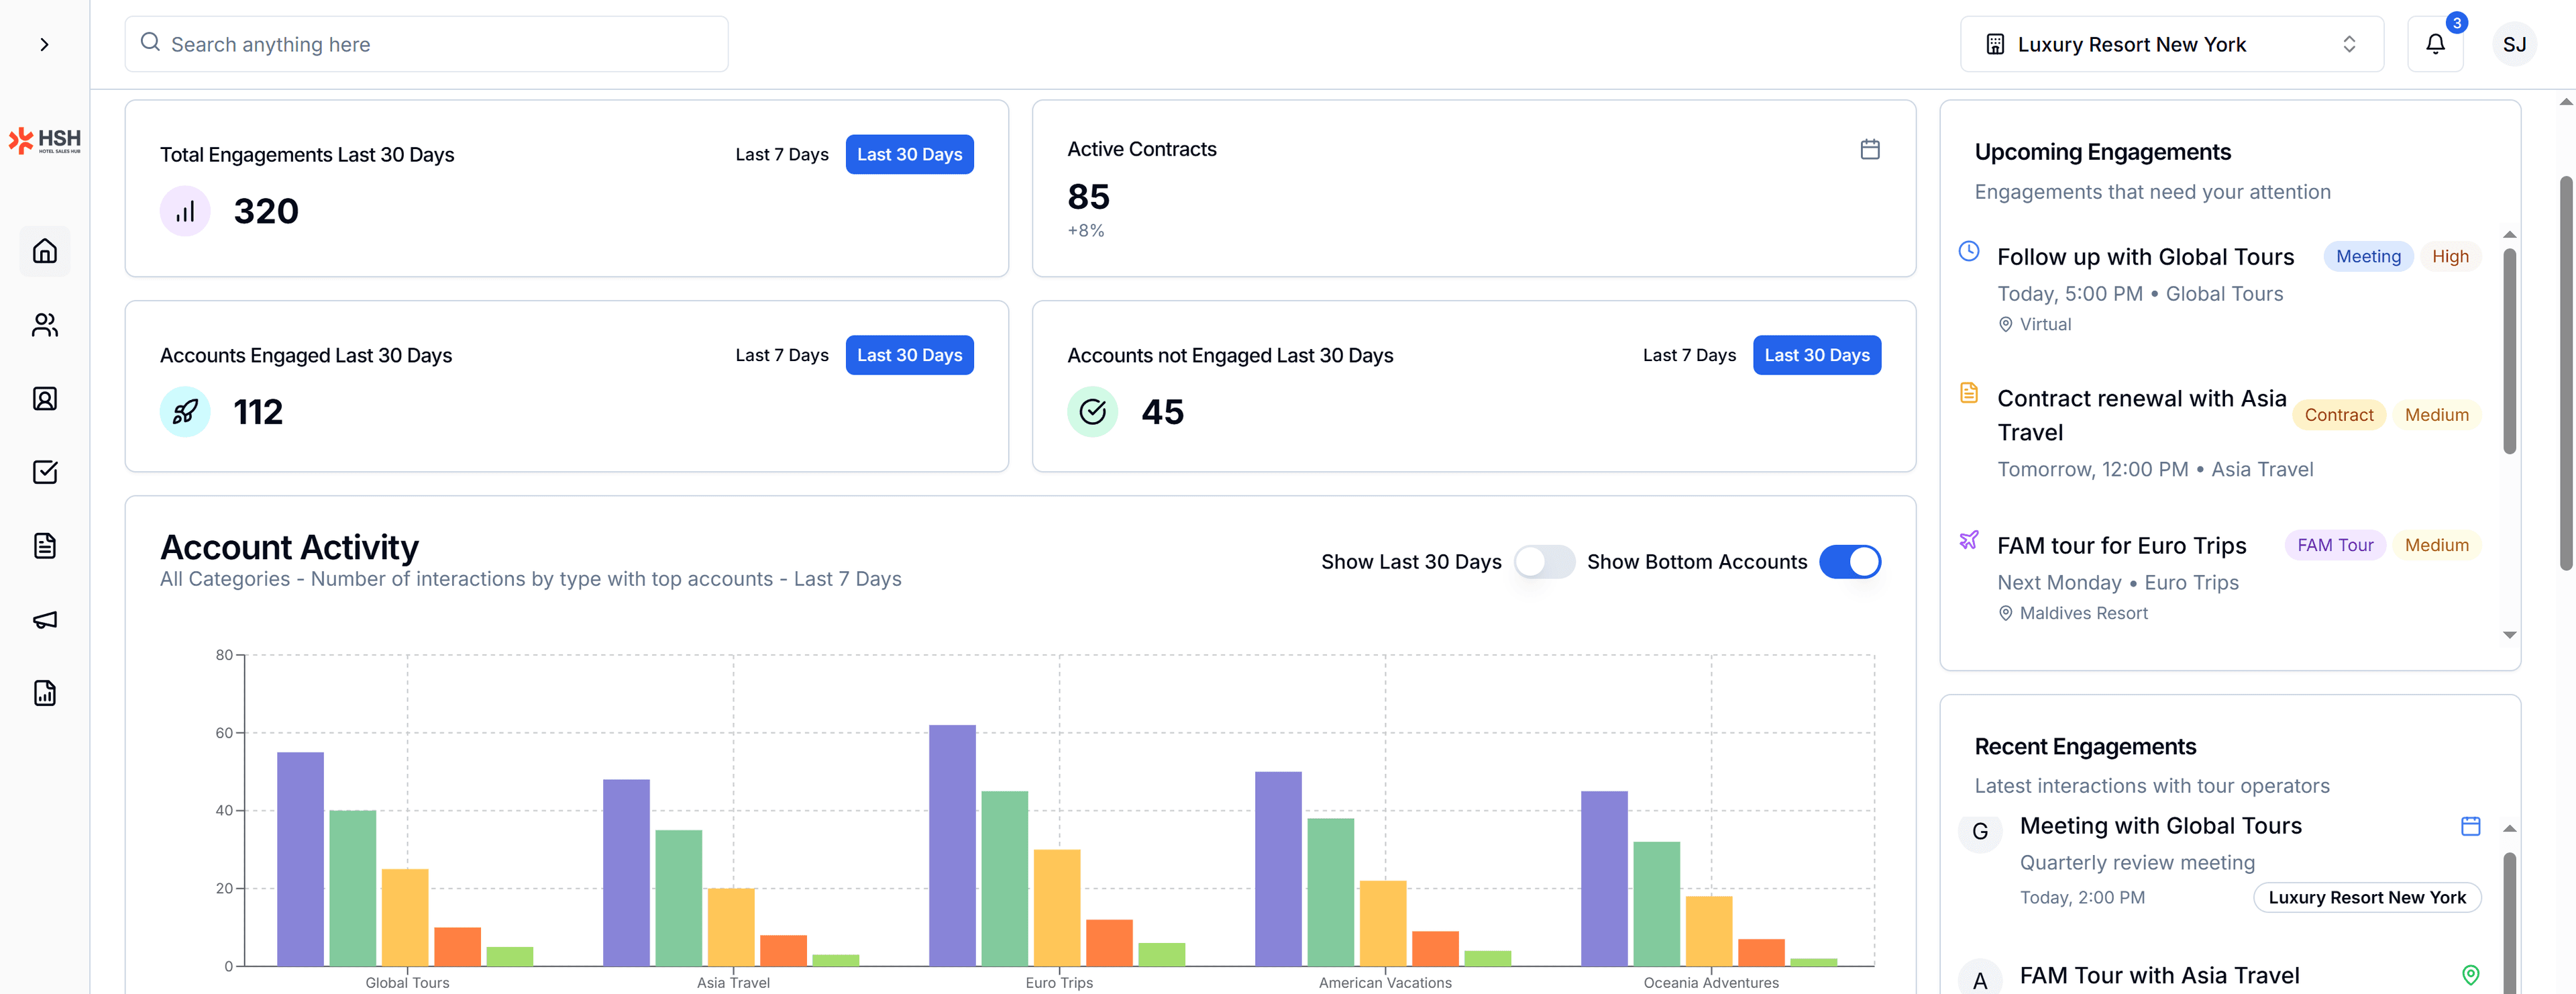2576x994 pixels.
Task: Click the airplane icon for FAM tour
Action: pyautogui.click(x=1968, y=540)
